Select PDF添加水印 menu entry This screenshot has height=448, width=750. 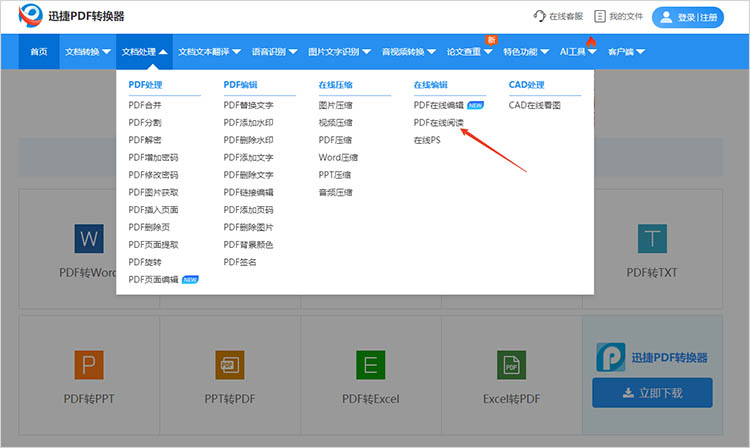click(248, 123)
